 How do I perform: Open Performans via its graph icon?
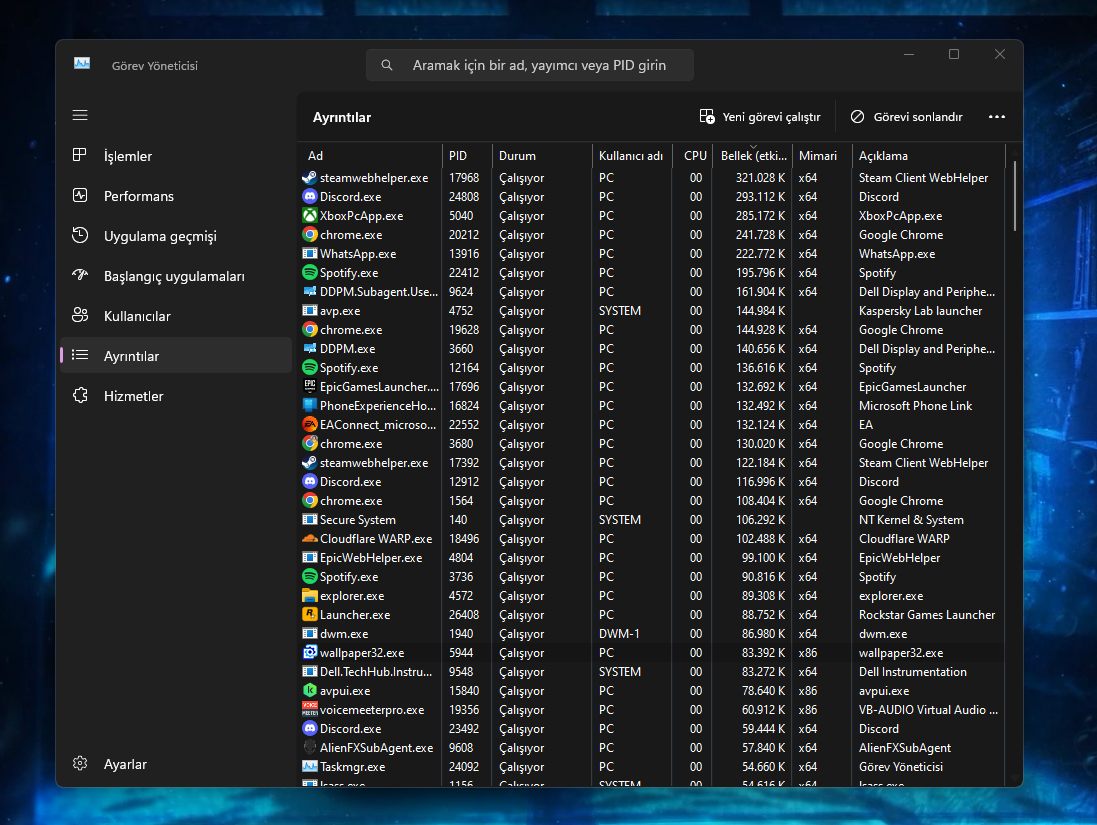click(80, 196)
